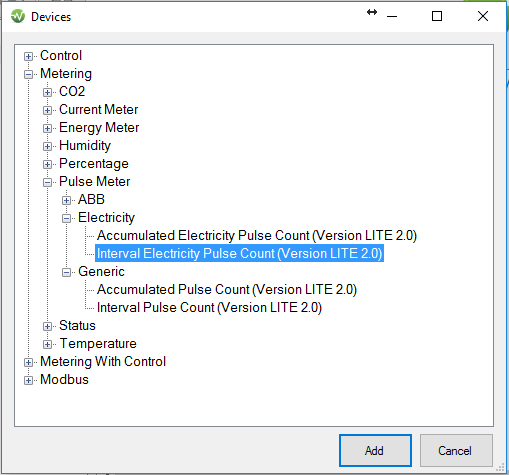The width and height of the screenshot is (509, 475).
Task: Select Accumulated Pulse Count item under Generic
Action: point(227,290)
